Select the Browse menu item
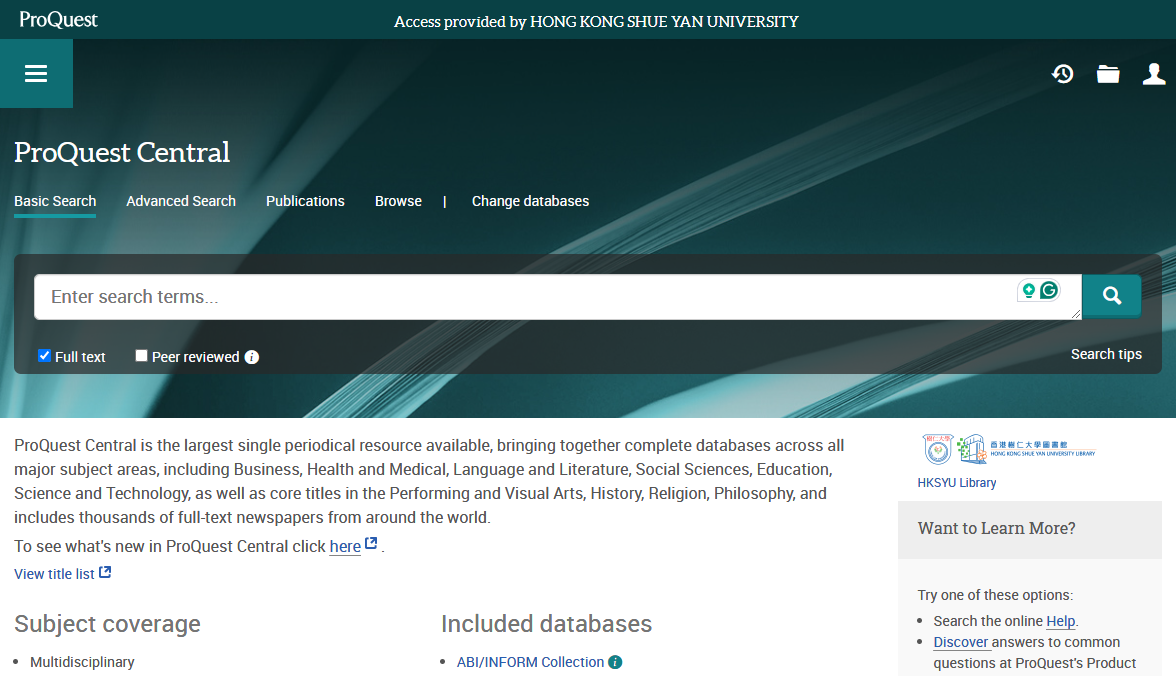1176x676 pixels. tap(398, 201)
